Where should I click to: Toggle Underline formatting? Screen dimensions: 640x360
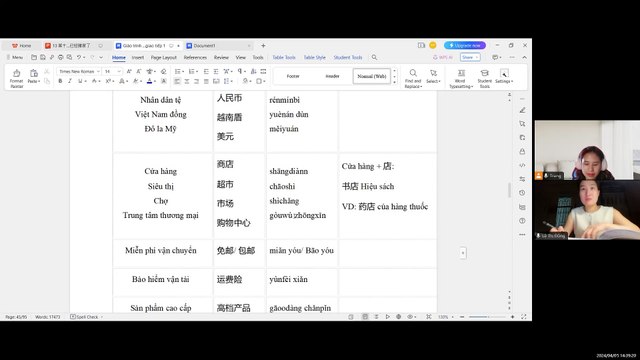(80, 81)
